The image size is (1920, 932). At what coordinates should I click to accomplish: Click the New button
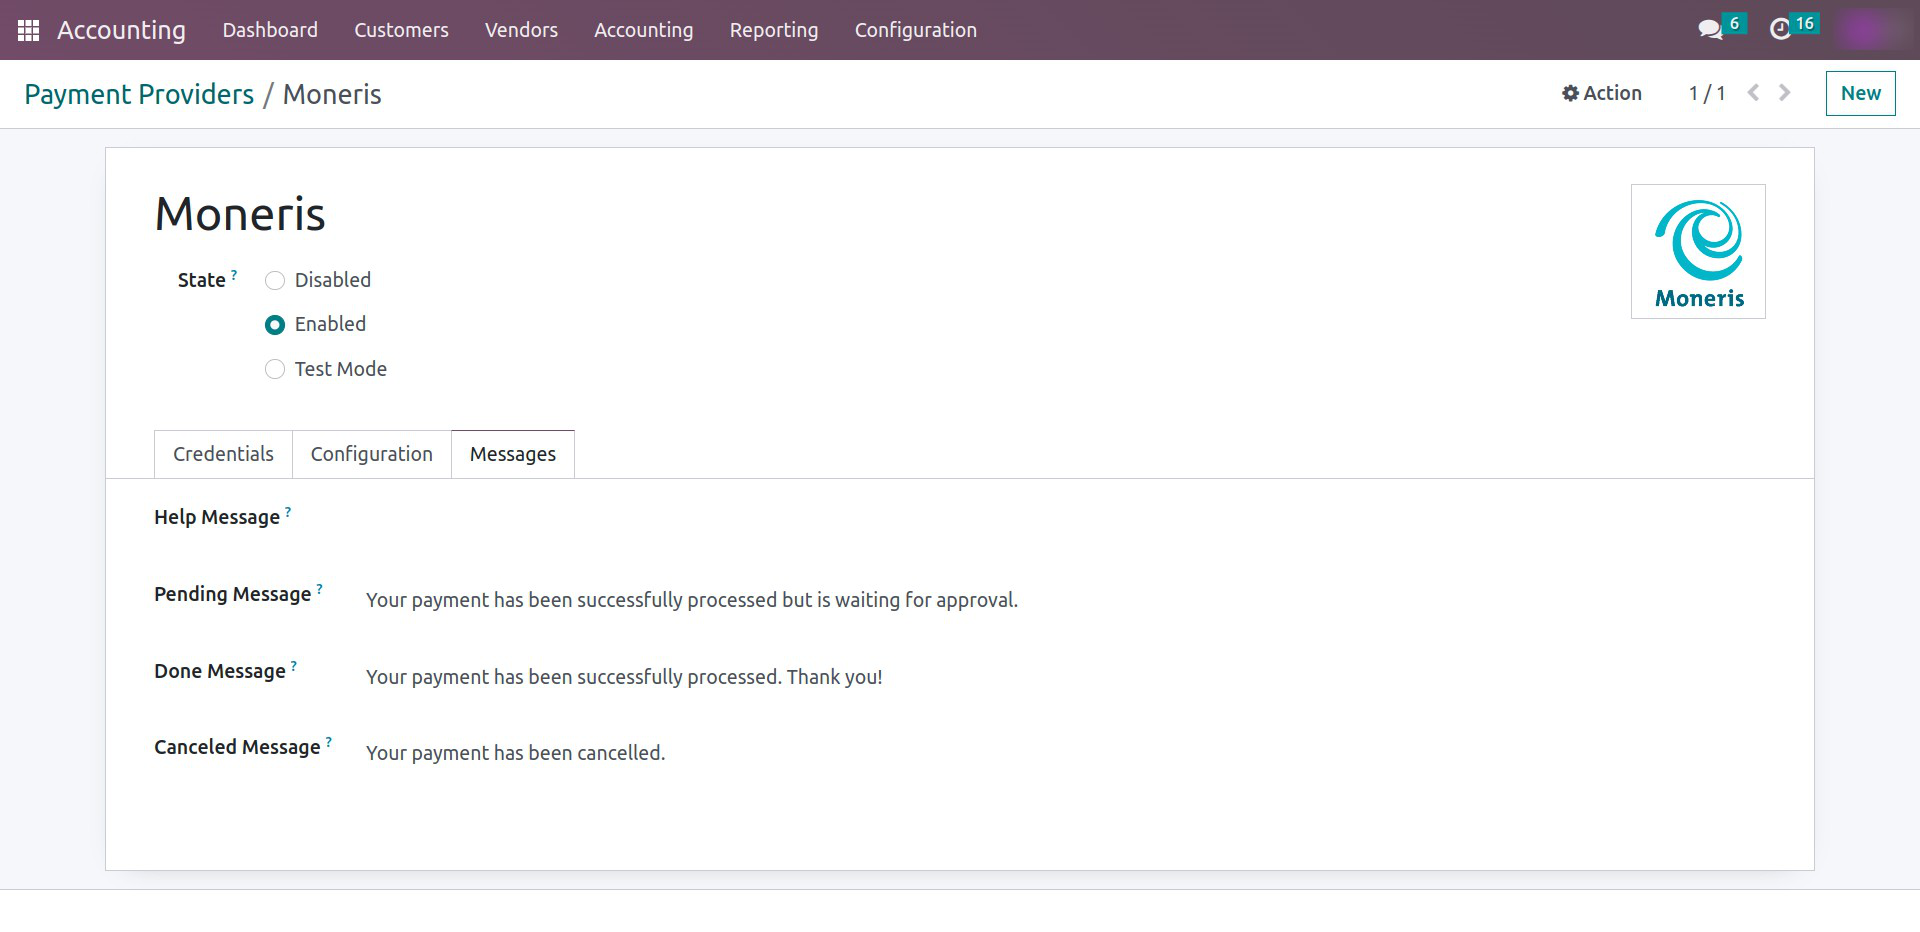click(x=1860, y=93)
